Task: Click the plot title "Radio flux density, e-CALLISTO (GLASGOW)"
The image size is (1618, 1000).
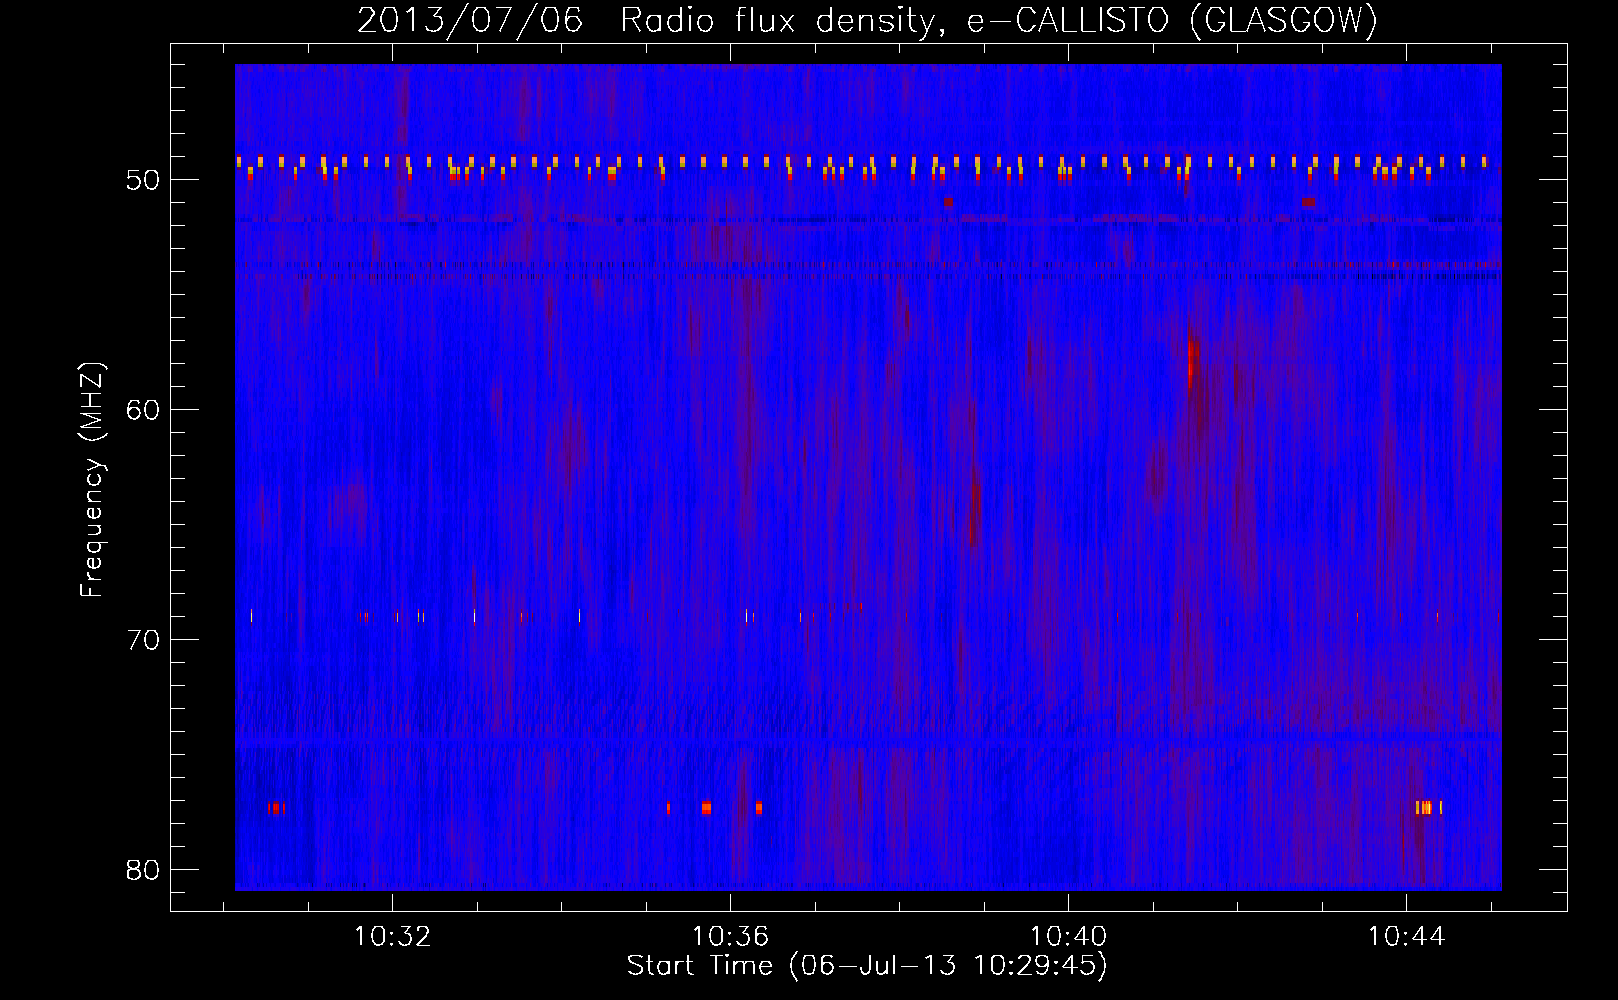Action: tap(999, 20)
